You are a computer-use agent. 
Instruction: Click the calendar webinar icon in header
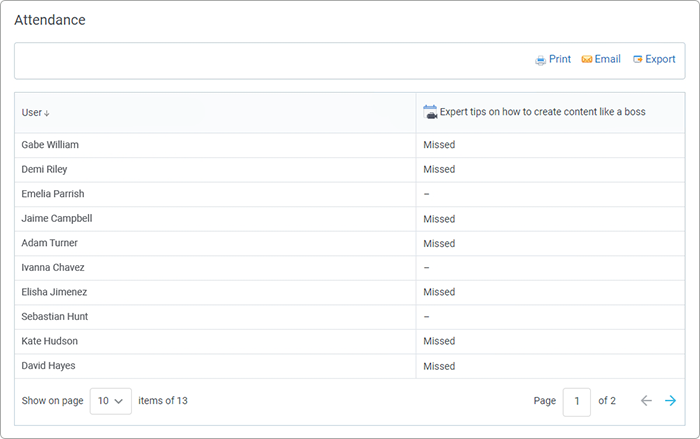pyautogui.click(x=430, y=112)
